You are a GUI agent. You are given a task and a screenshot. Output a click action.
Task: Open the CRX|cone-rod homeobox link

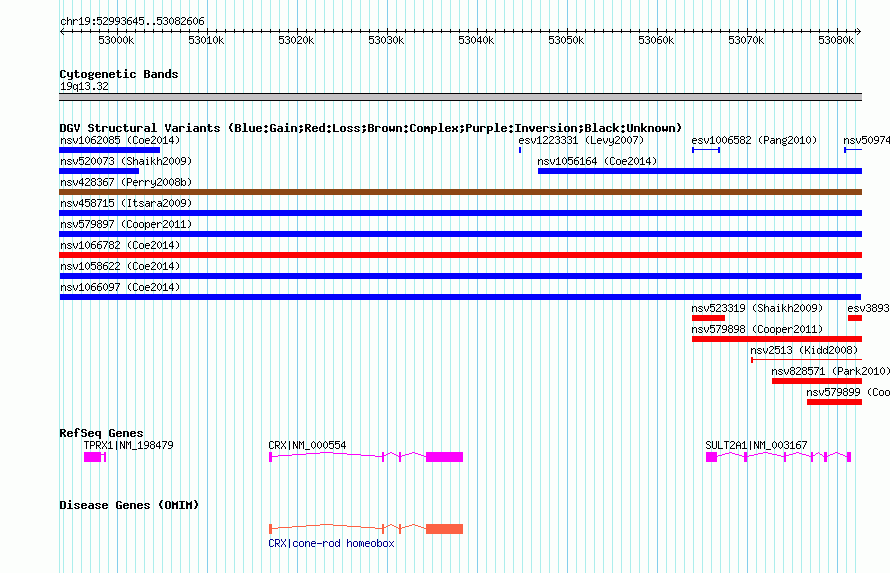(x=331, y=543)
